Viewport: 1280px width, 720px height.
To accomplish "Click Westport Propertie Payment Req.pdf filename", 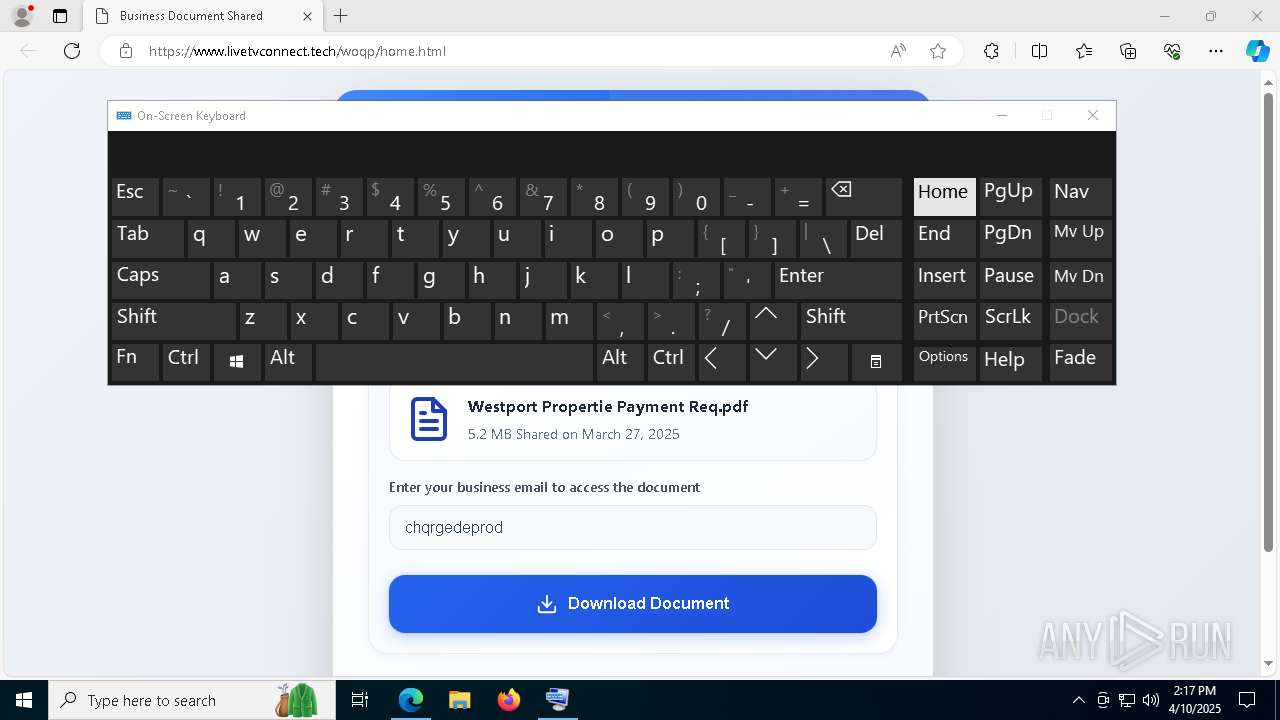I will 608,407.
